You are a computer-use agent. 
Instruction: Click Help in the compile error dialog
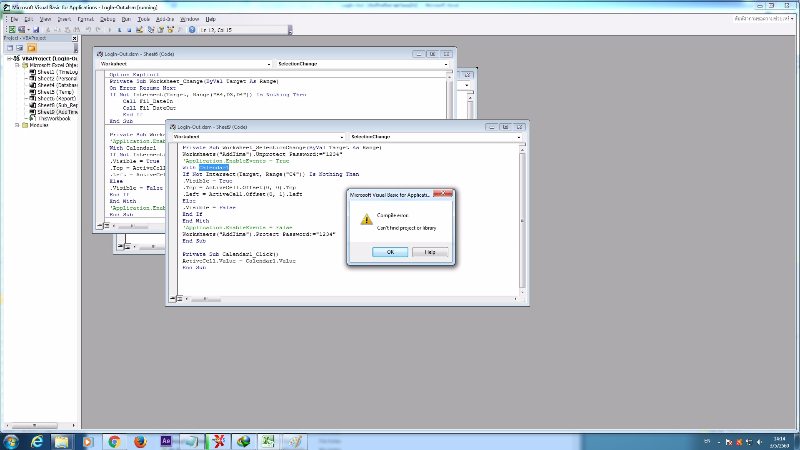[x=429, y=252]
